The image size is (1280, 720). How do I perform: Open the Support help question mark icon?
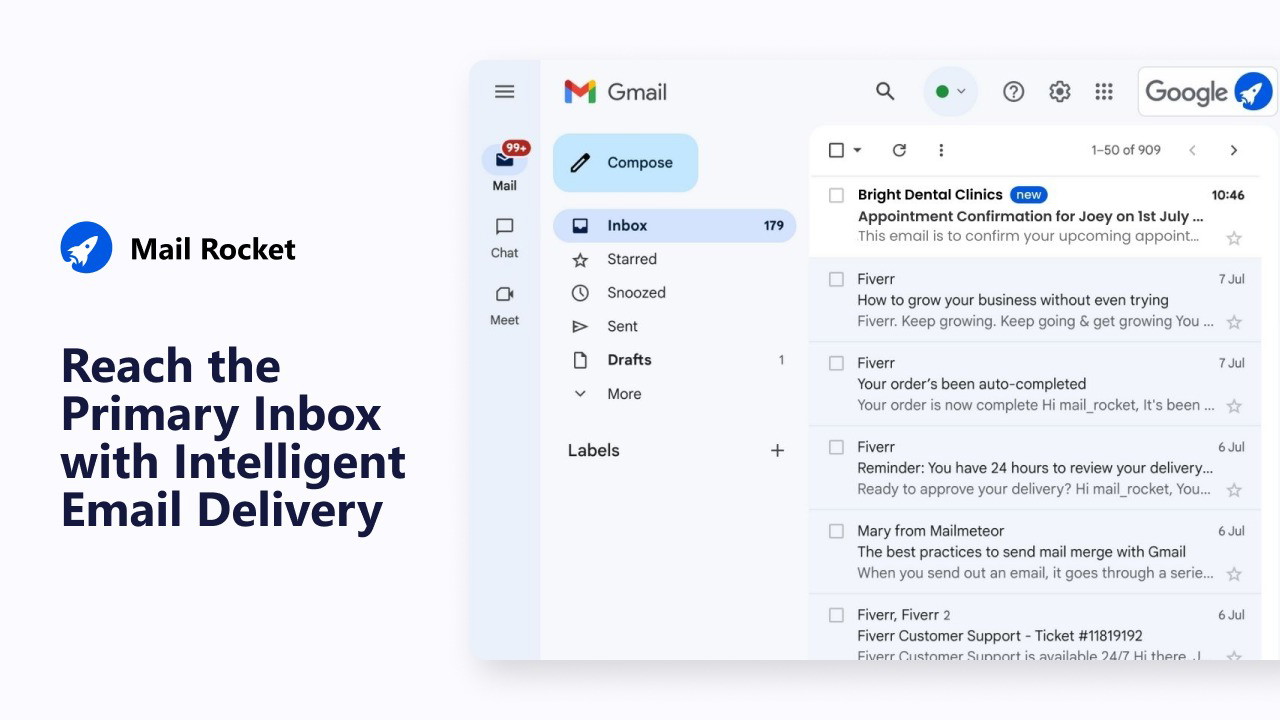1014,92
